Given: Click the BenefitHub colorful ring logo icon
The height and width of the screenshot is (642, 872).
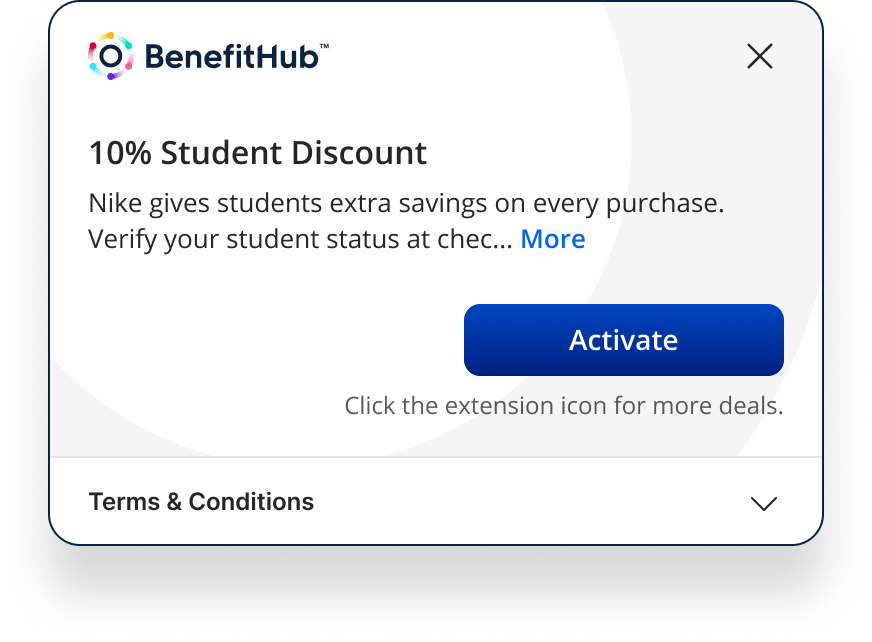Looking at the screenshot, I should tap(110, 56).
